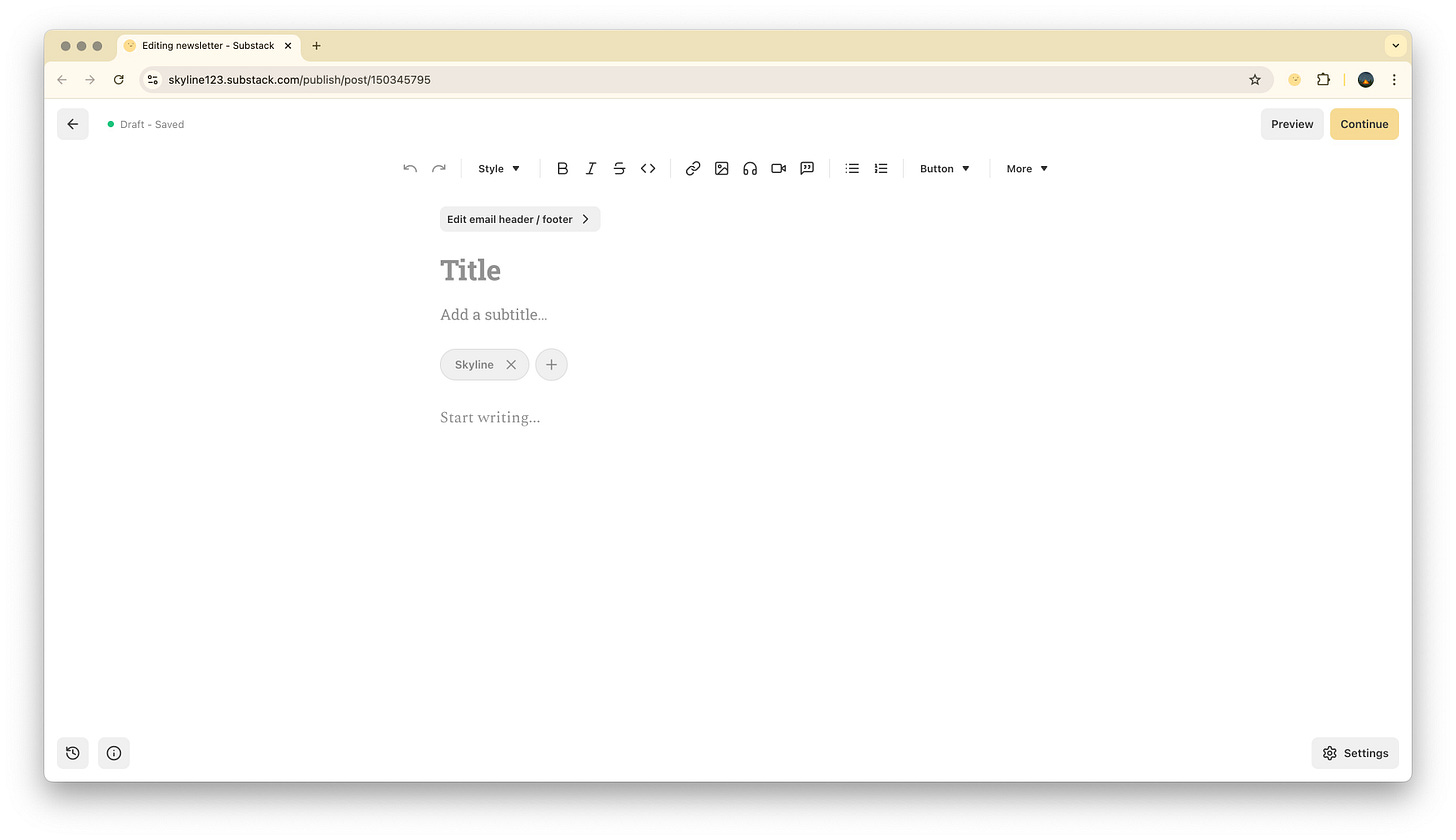This screenshot has height=840, width=1456.
Task: Click the yellow extension icon in browser toolbar
Action: 1294,80
